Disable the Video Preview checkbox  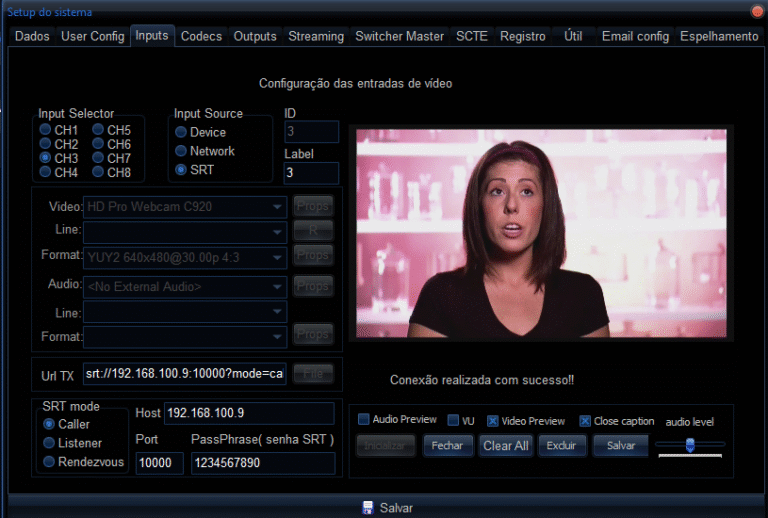pos(493,420)
